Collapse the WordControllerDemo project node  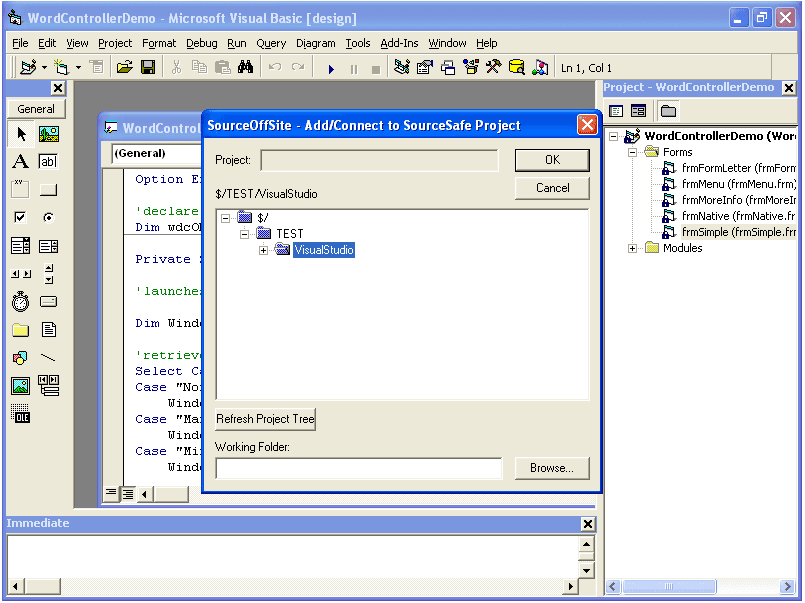614,137
